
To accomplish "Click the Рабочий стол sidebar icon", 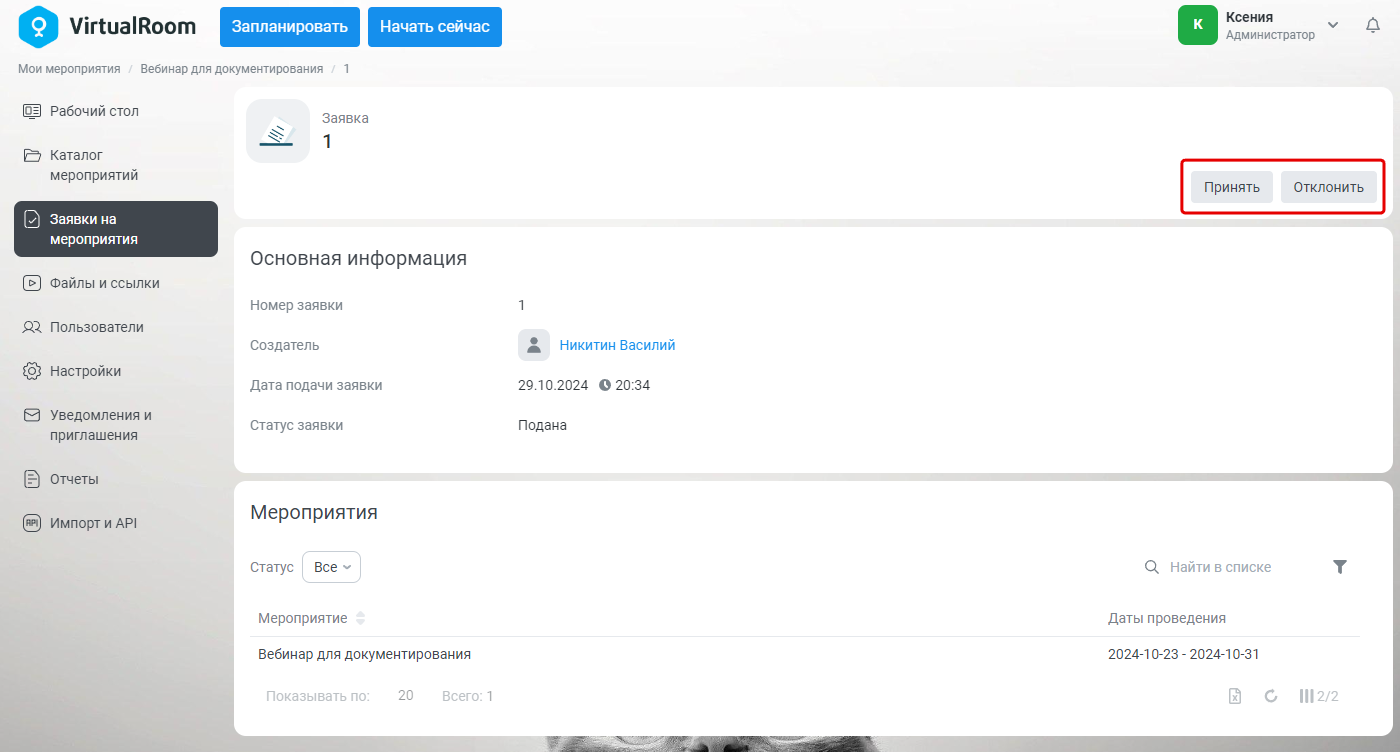I will pyautogui.click(x=32, y=111).
